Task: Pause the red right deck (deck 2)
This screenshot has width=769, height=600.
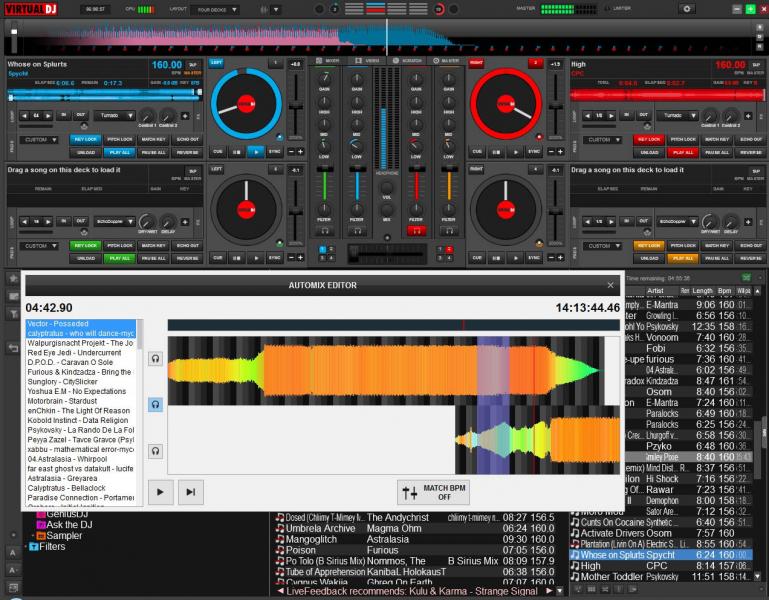Action: [x=496, y=152]
